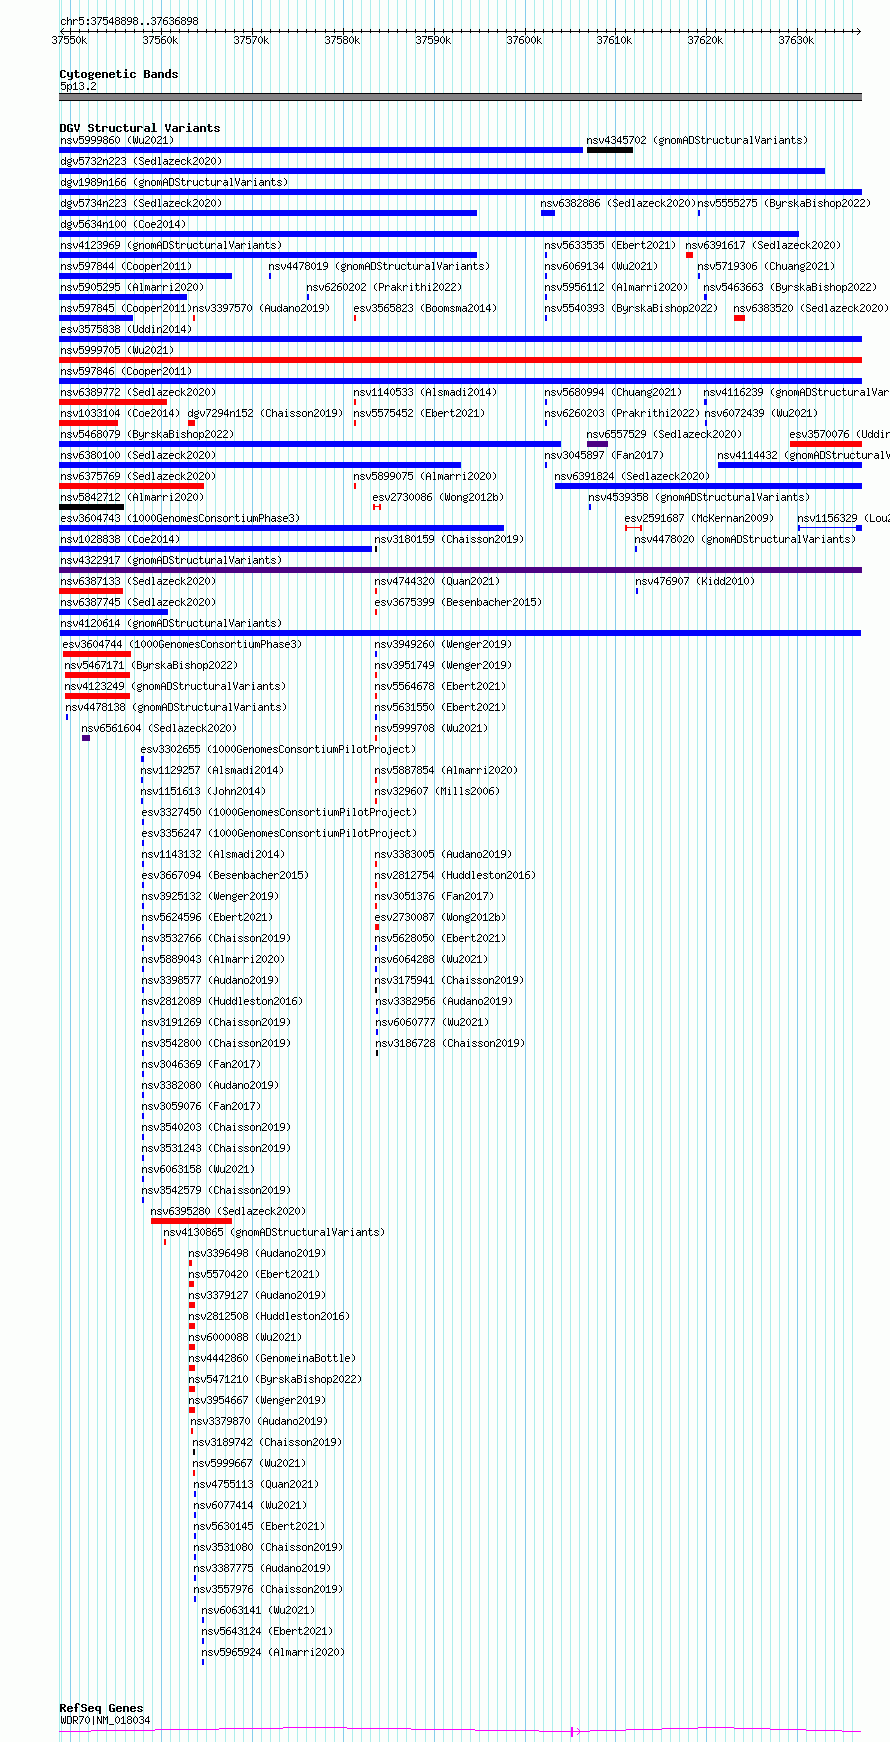The width and height of the screenshot is (890, 1742).
Task: Open nsv6260202 (Prakrithi2022) label
Action: pos(384,288)
